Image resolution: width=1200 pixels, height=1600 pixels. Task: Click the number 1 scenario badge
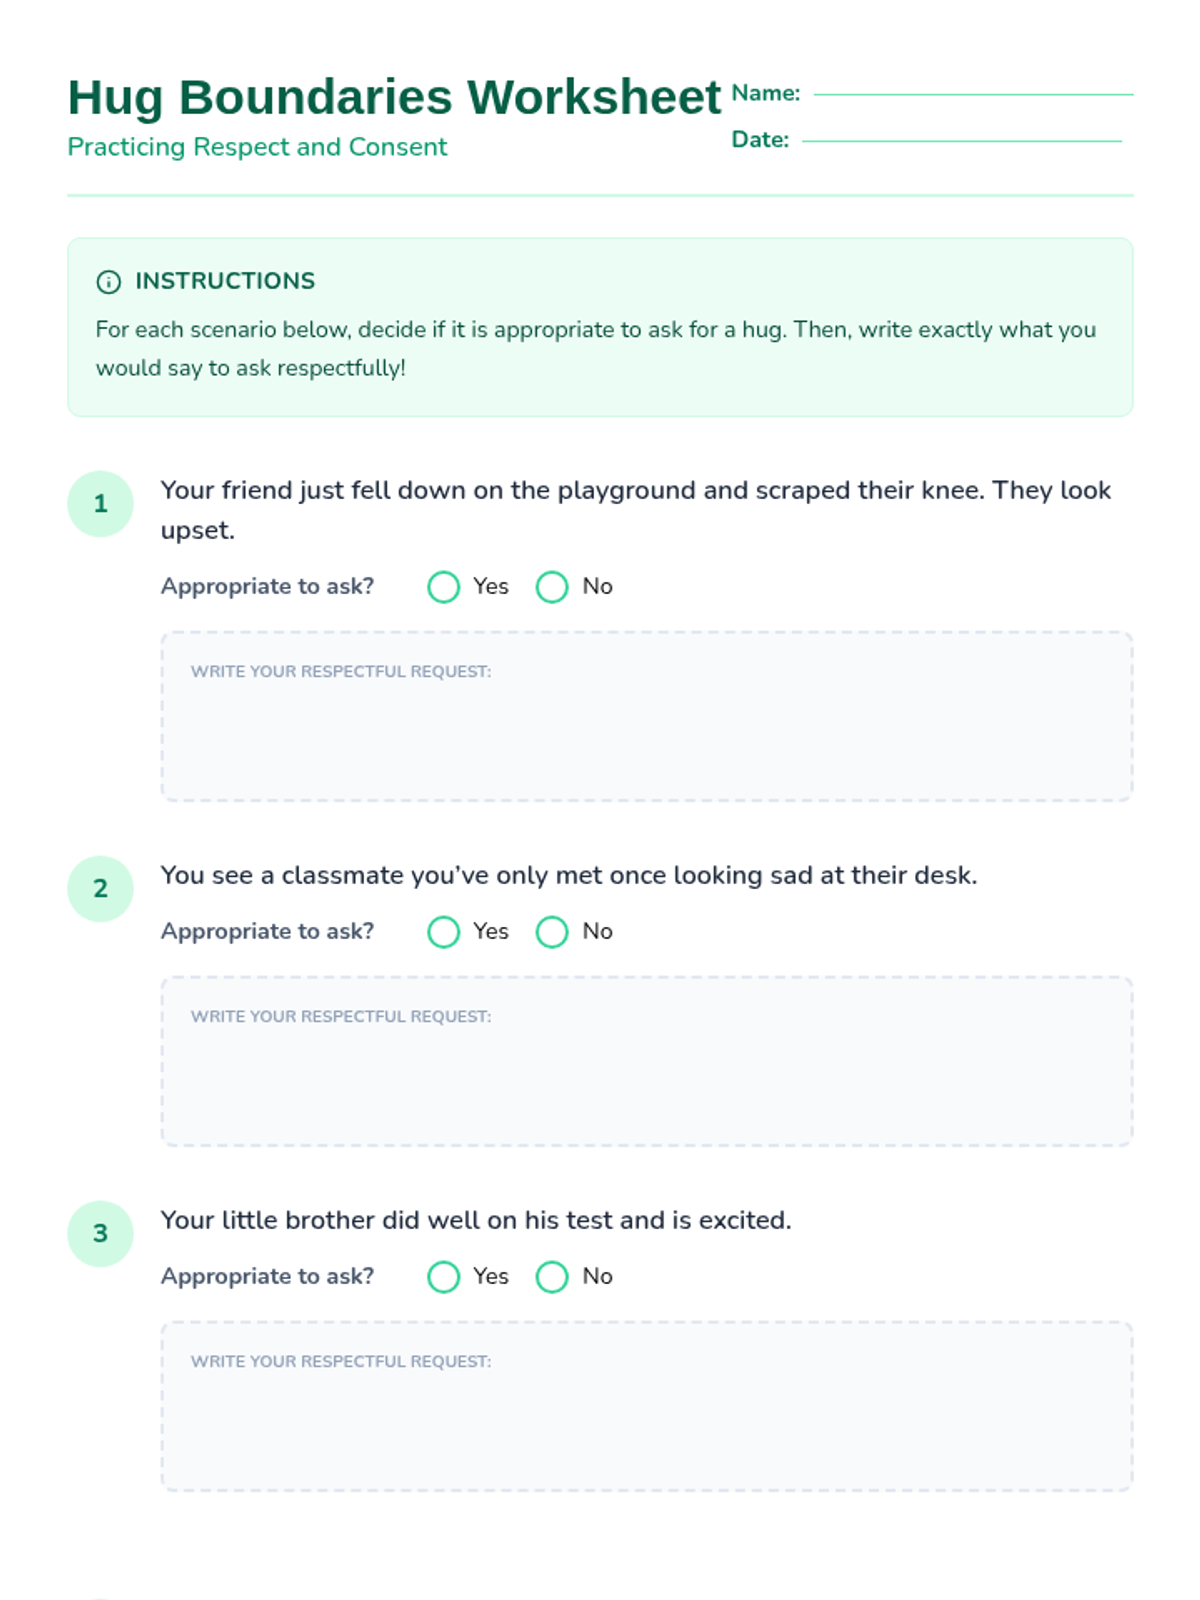click(x=100, y=504)
